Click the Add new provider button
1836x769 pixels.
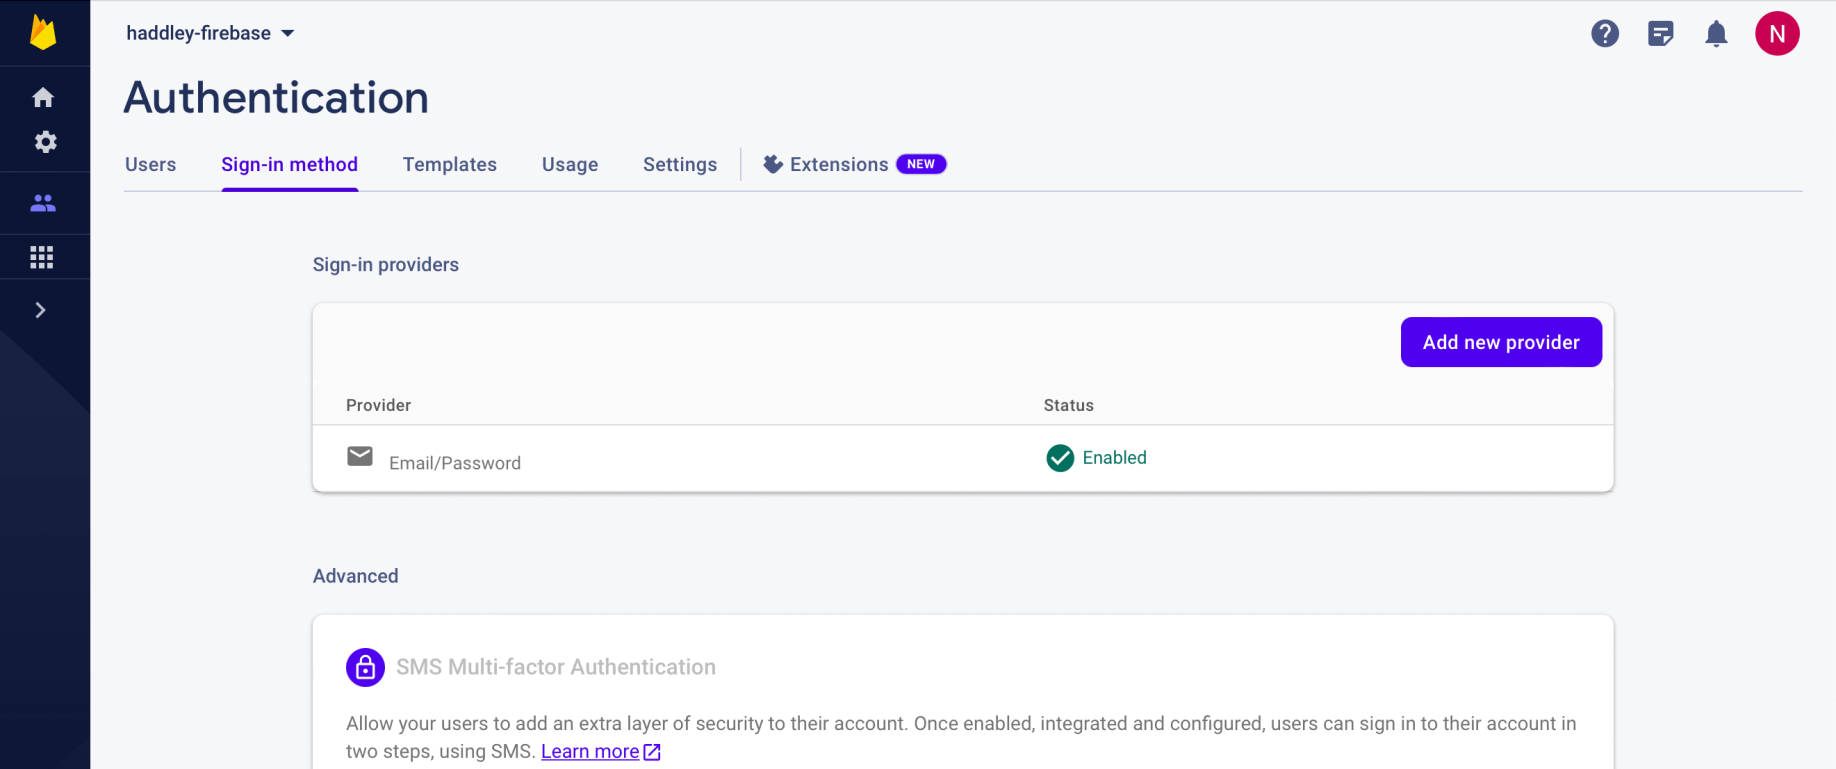pos(1501,342)
